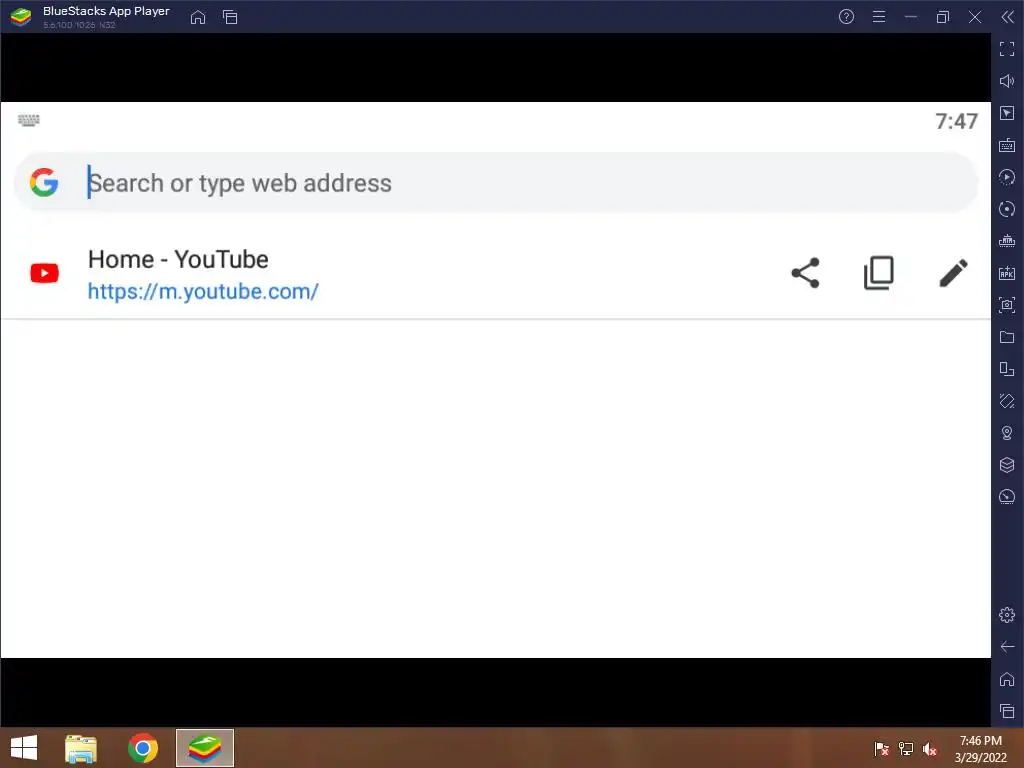Restore down the BlueStacks window

pos(942,17)
